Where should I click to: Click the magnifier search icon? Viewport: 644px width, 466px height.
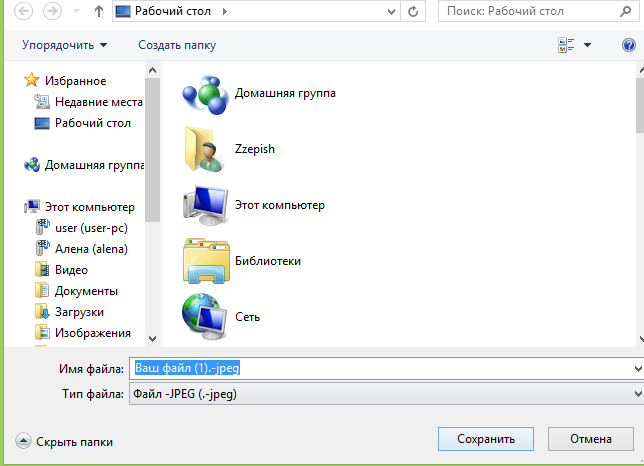pyautogui.click(x=625, y=11)
